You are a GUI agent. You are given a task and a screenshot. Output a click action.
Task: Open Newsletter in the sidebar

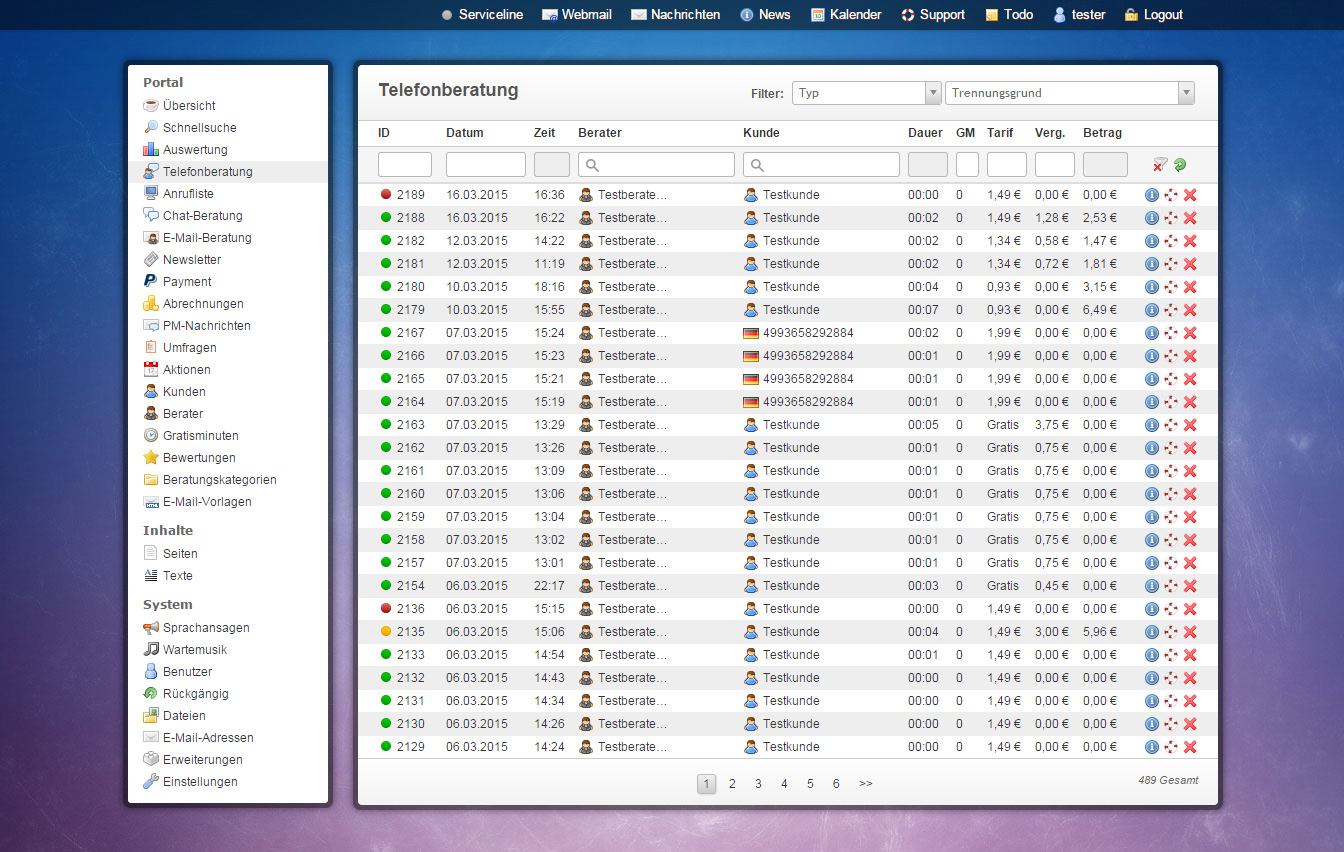click(x=192, y=260)
